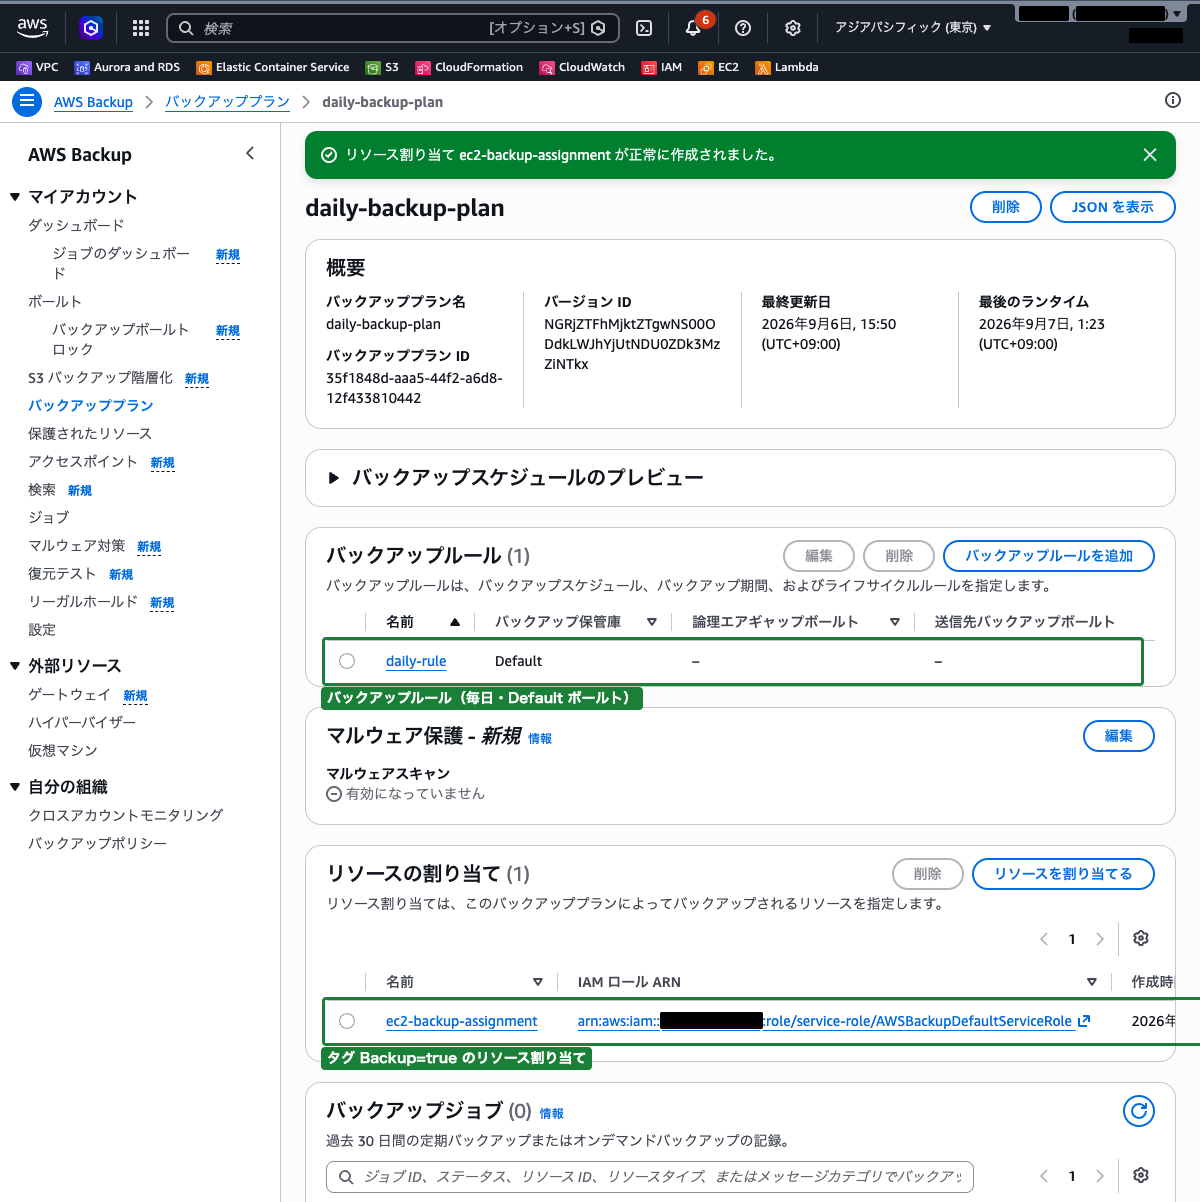Sort resource assignments by 名前 column
The image size is (1200, 1202).
[x=538, y=982]
